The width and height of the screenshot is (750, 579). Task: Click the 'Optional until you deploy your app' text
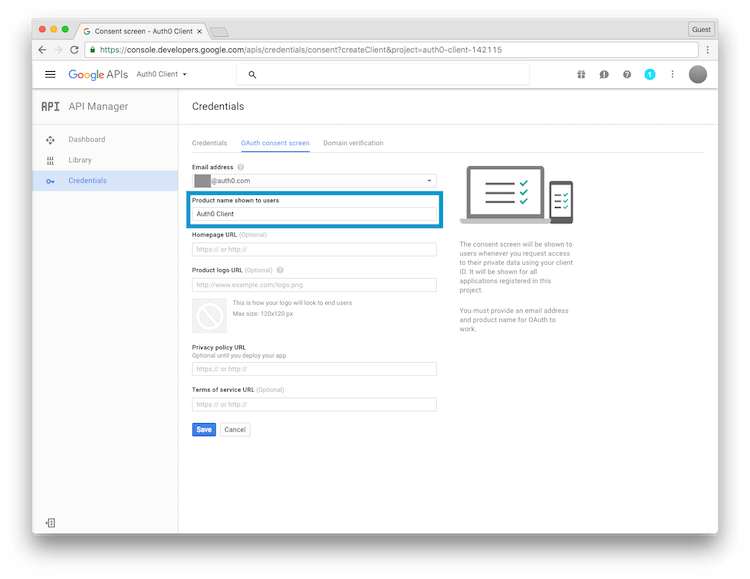click(239, 356)
